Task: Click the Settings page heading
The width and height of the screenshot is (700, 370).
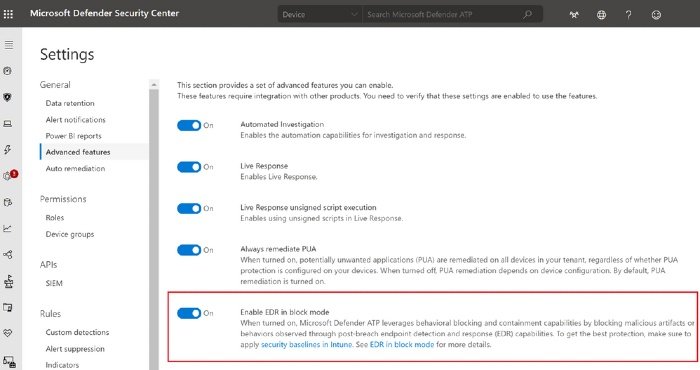Action: point(67,54)
